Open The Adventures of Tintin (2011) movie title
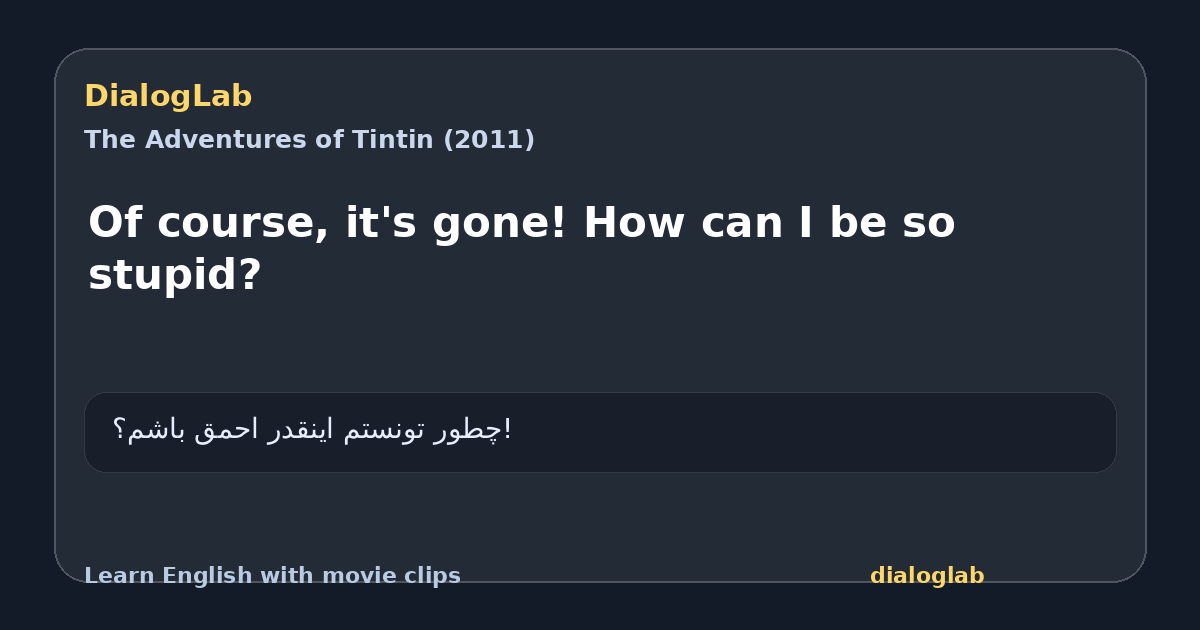This screenshot has height=630, width=1200. pyautogui.click(x=309, y=140)
